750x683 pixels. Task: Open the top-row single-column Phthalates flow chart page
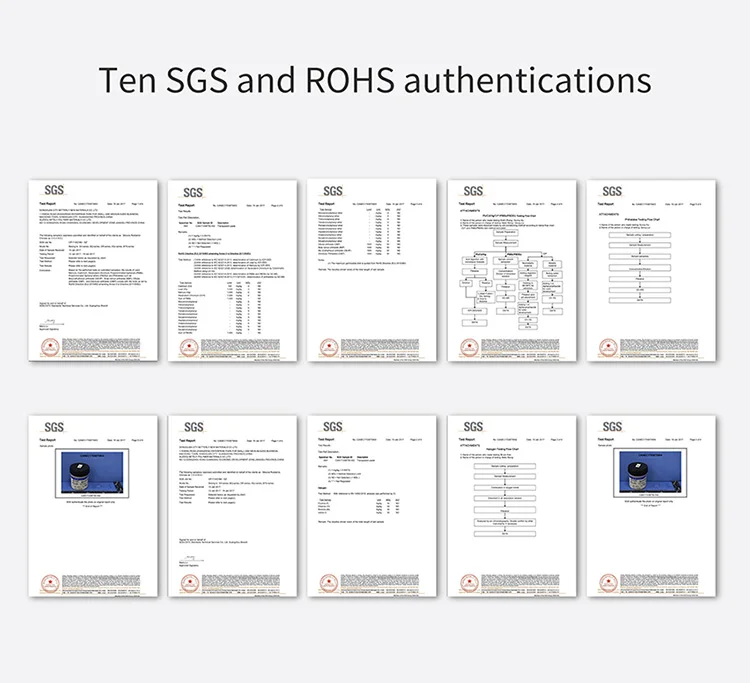tap(651, 271)
